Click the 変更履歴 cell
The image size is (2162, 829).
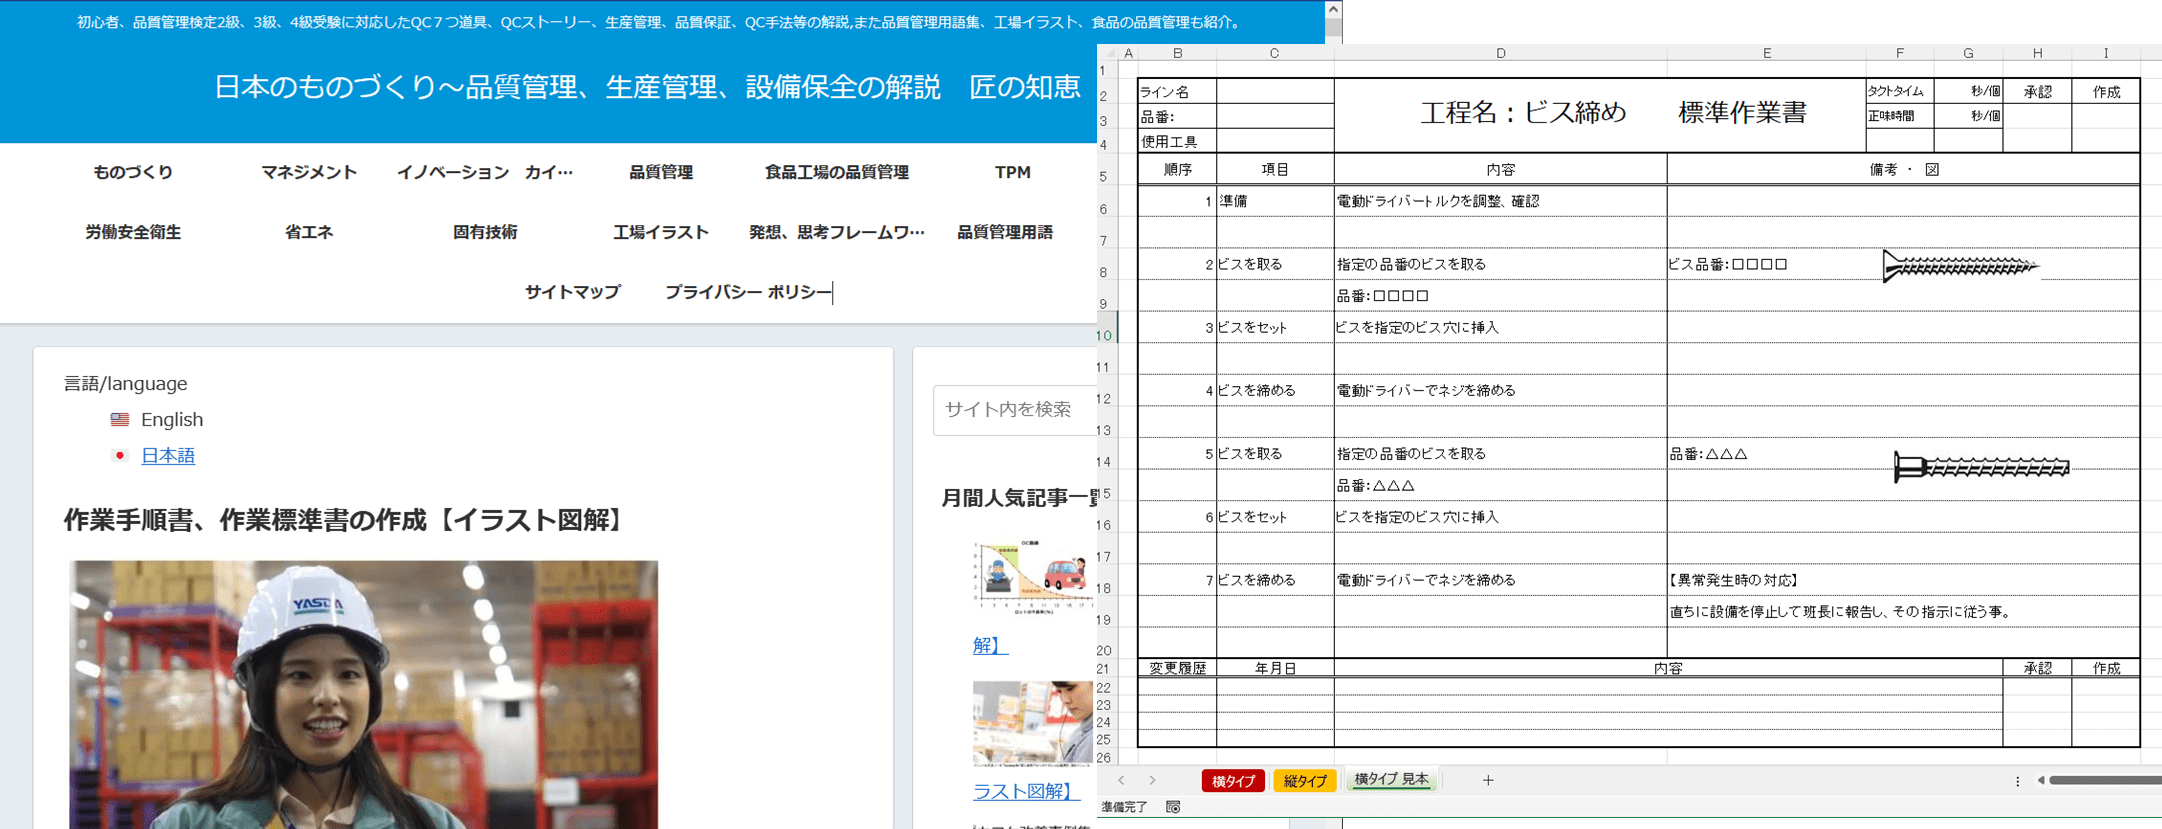[x=1177, y=668]
